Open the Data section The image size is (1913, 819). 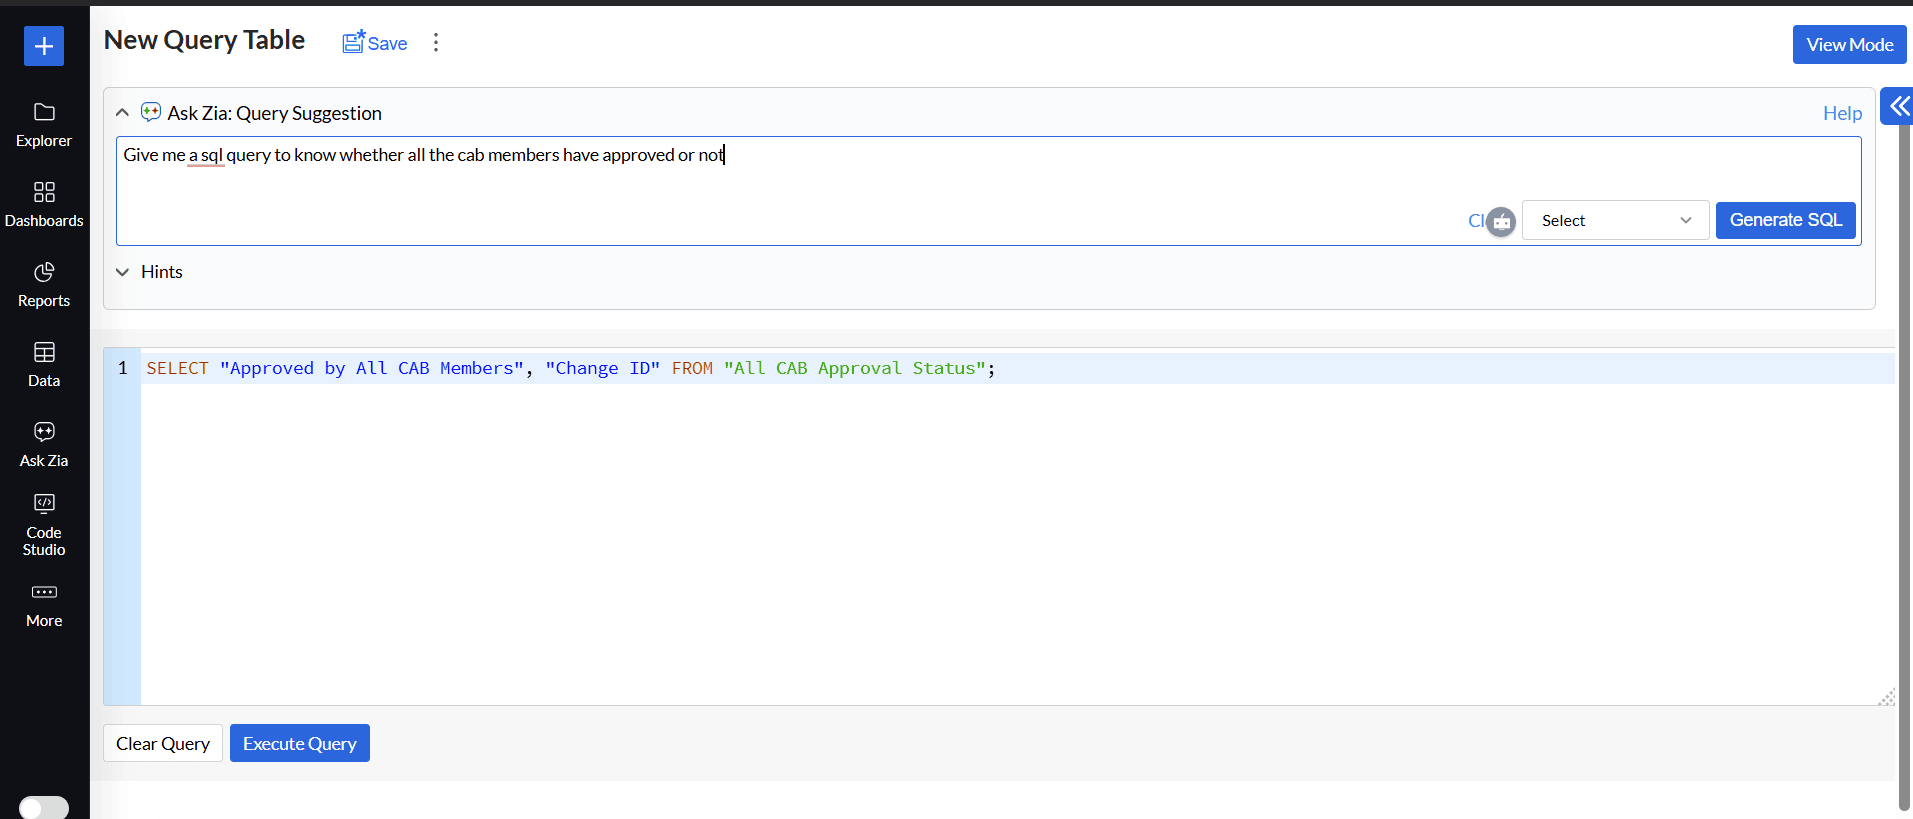(44, 364)
